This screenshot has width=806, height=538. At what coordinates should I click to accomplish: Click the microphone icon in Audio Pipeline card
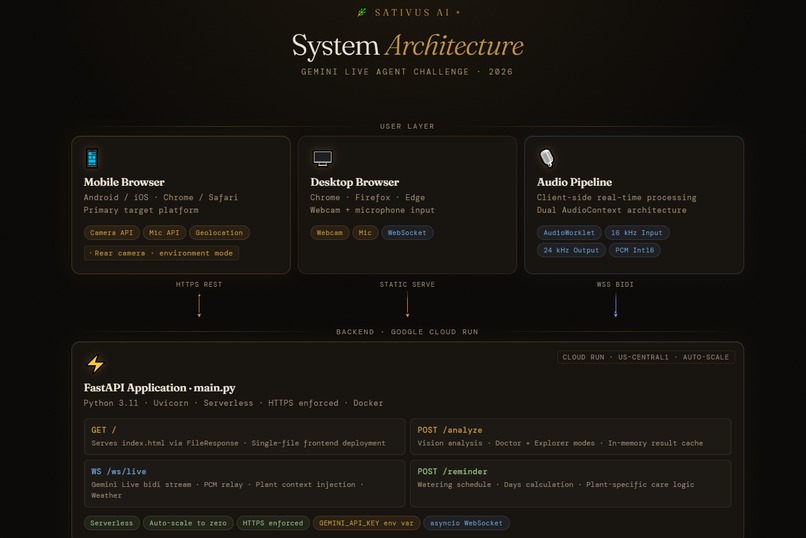click(x=546, y=158)
